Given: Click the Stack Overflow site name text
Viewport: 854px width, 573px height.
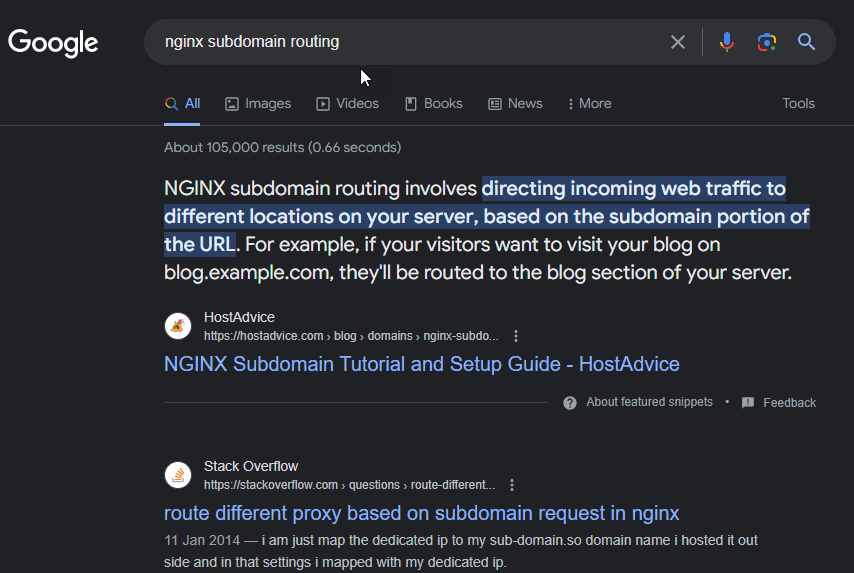Looking at the screenshot, I should 251,466.
